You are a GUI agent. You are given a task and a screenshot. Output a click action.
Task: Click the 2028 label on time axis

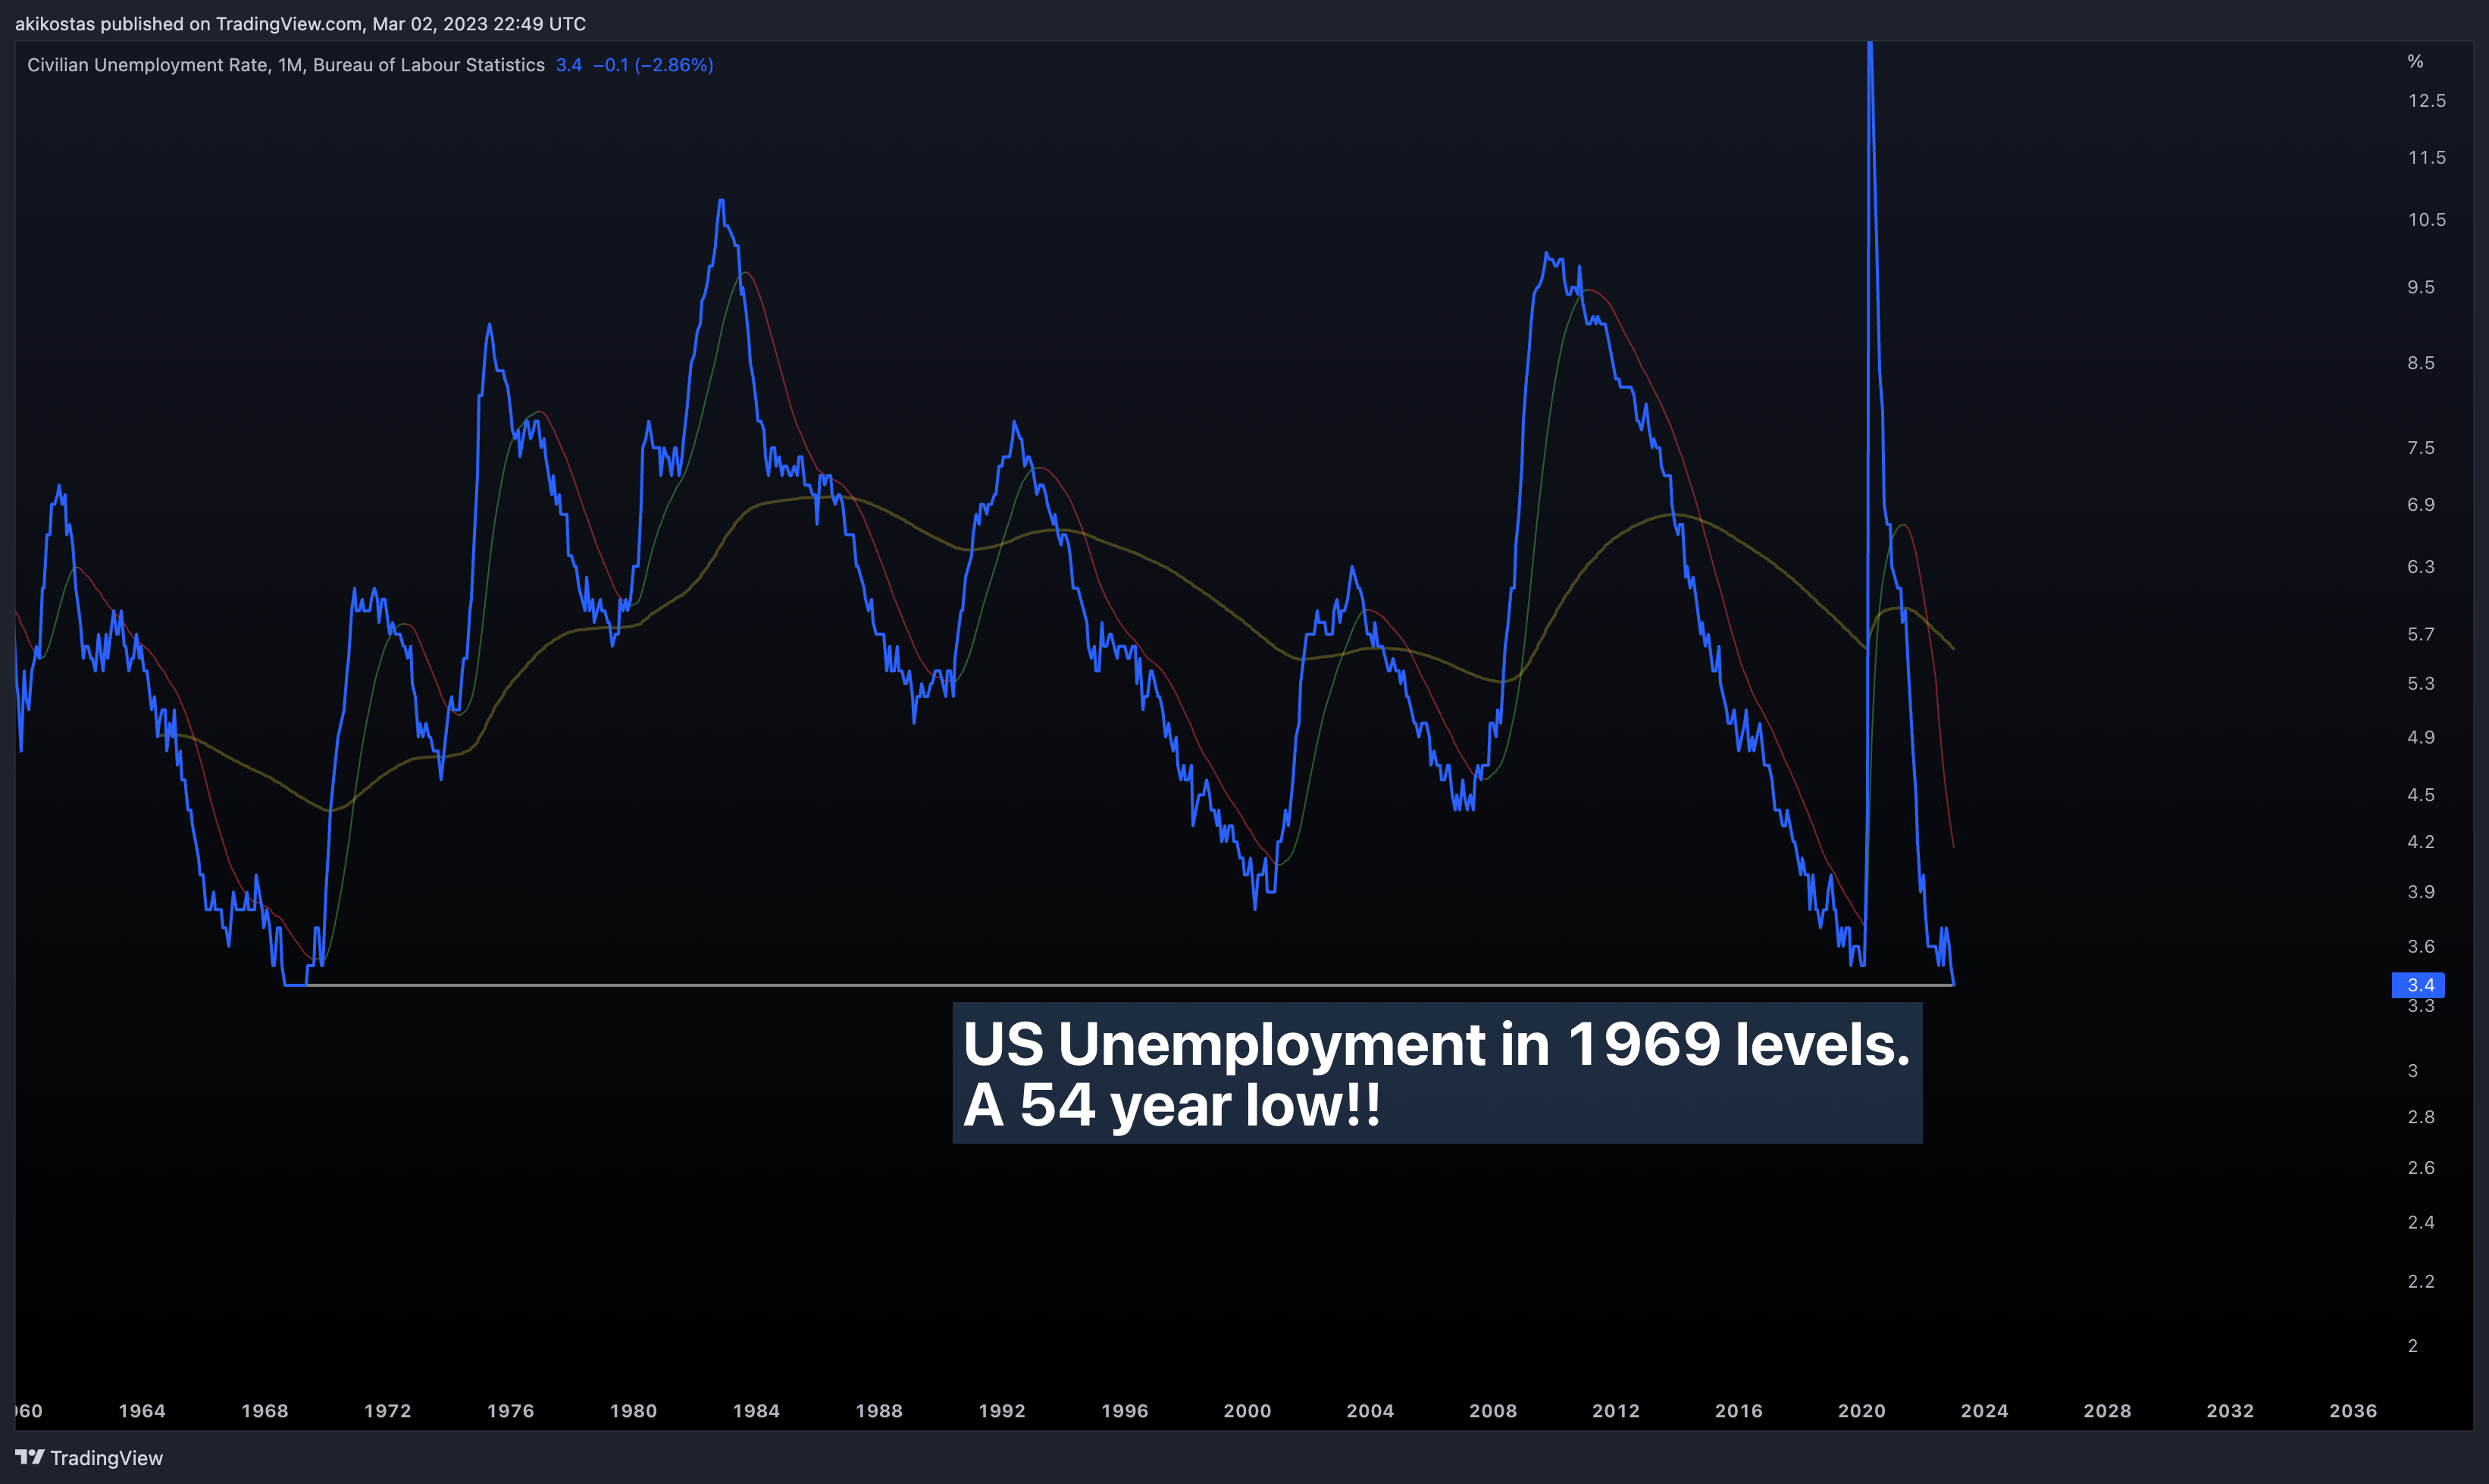[x=2108, y=1411]
